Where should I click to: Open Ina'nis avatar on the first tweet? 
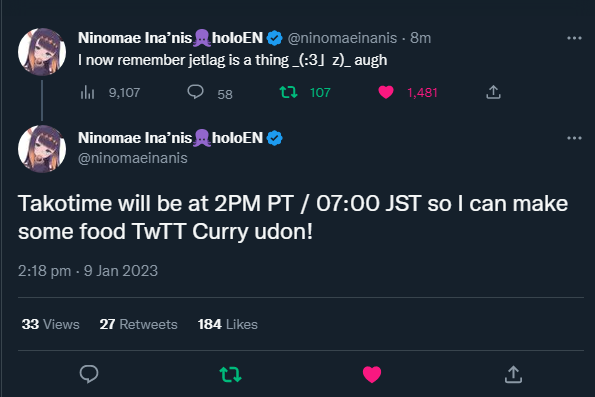point(42,52)
